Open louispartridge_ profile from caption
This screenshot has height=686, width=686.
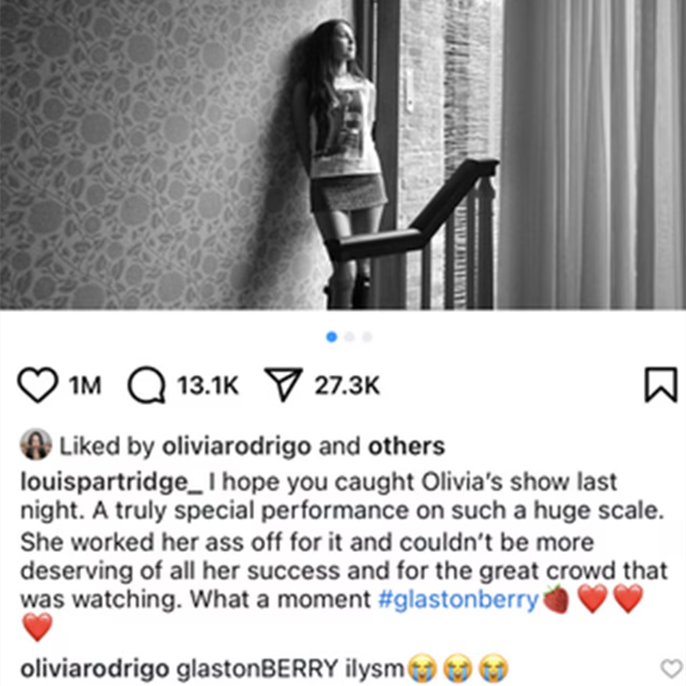[x=112, y=482]
